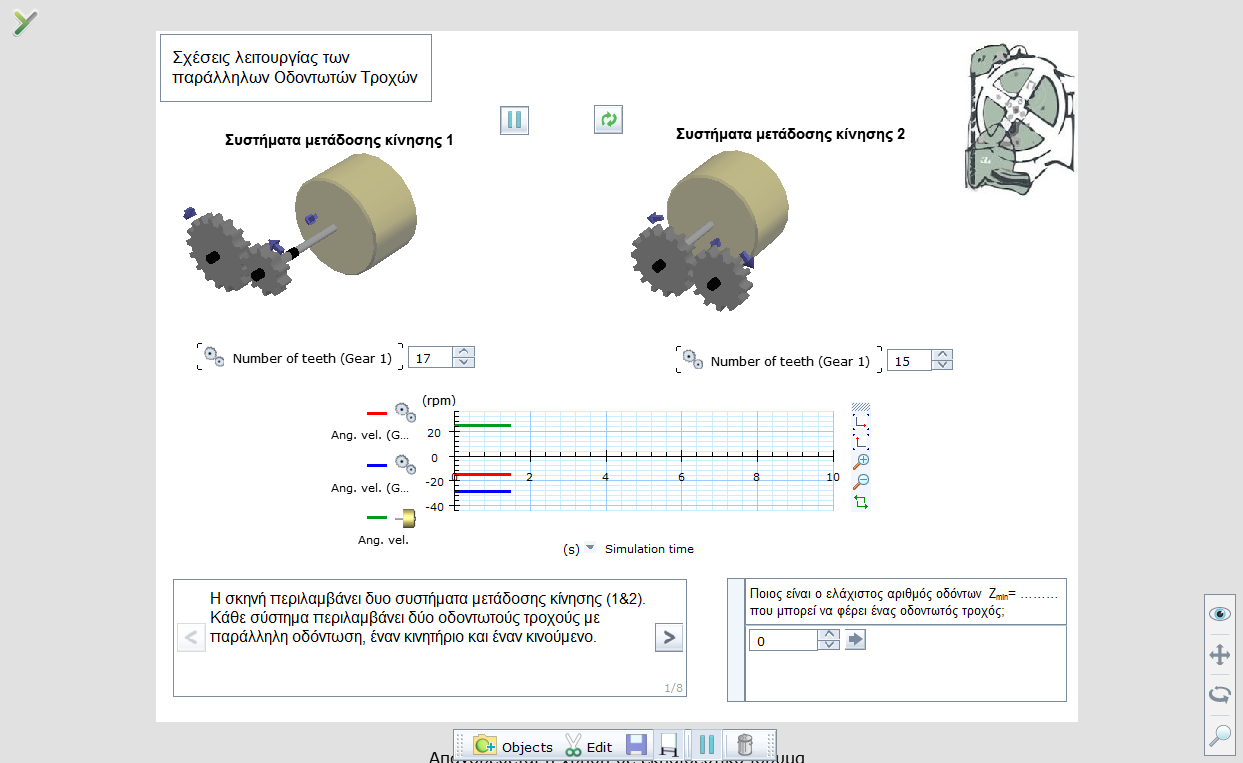Viewport: 1243px width, 763px height.
Task: Click the Simulation time axis label
Action: coord(649,549)
